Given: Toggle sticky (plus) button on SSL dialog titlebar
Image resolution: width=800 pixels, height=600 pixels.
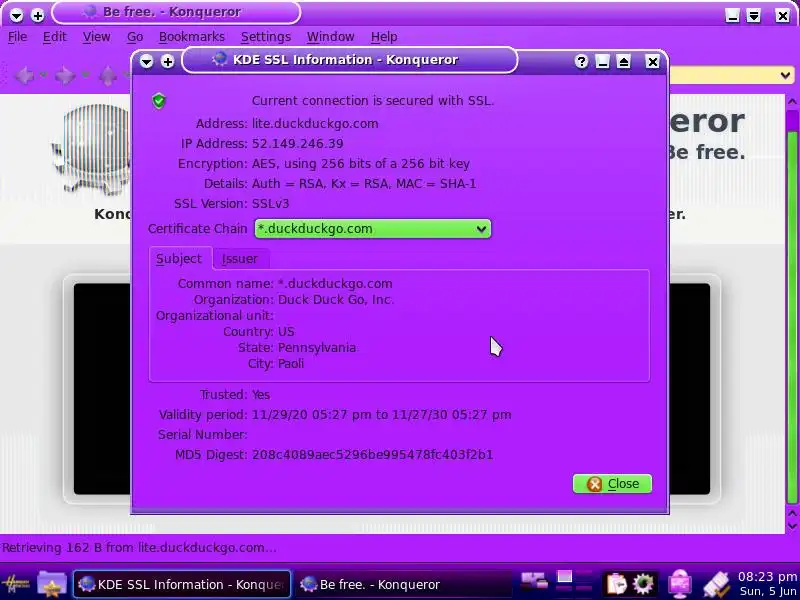Looking at the screenshot, I should (167, 61).
